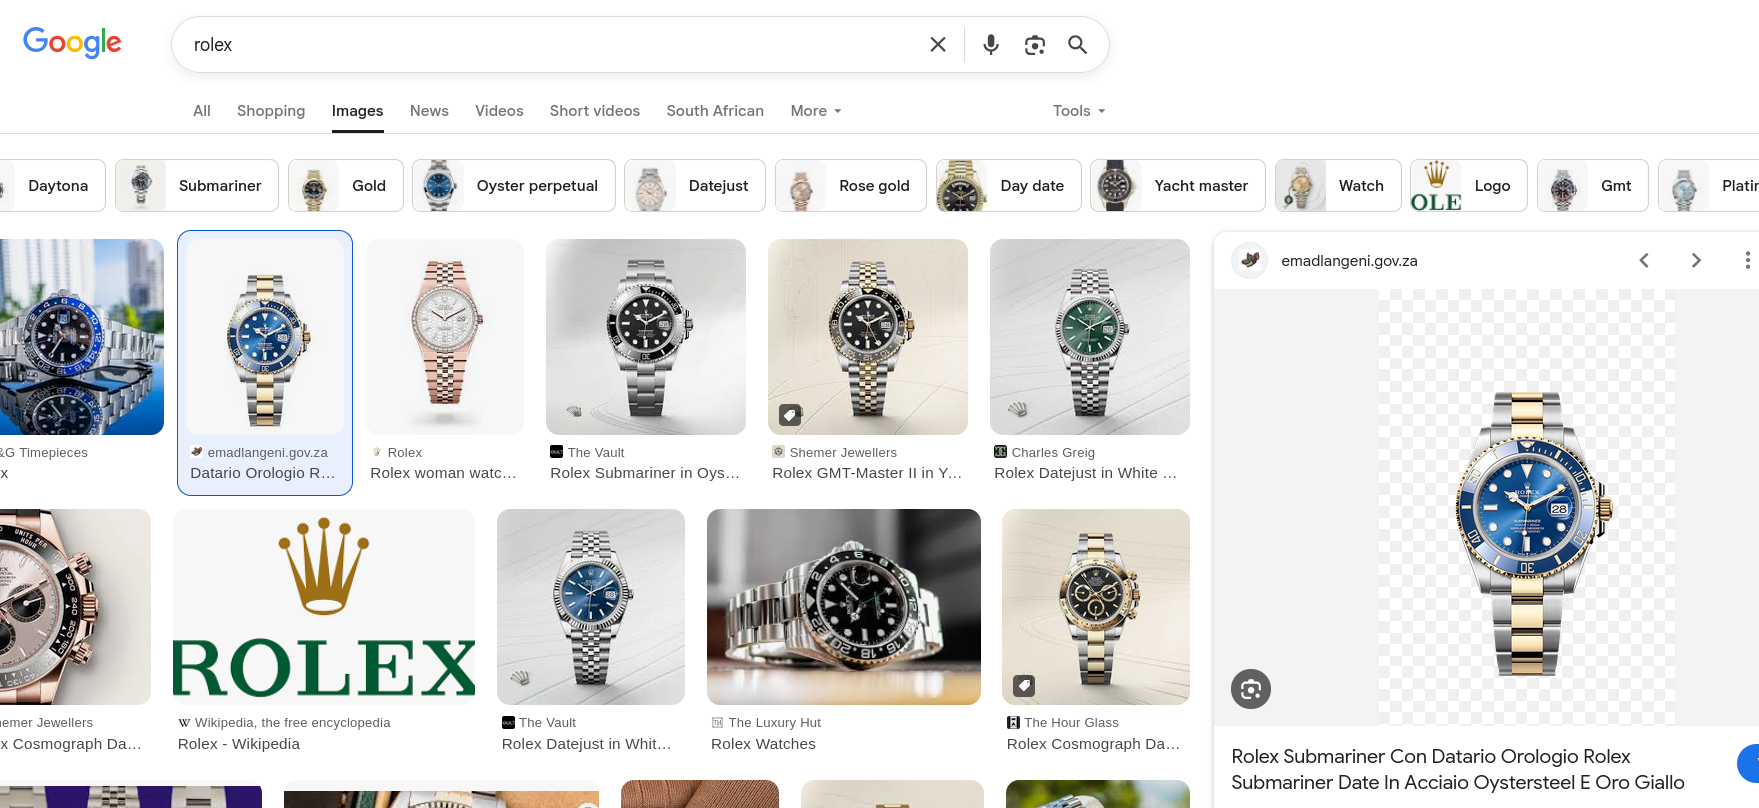
Task: Open emadlangeni.gov.za source link in preview header
Action: pos(1349,261)
